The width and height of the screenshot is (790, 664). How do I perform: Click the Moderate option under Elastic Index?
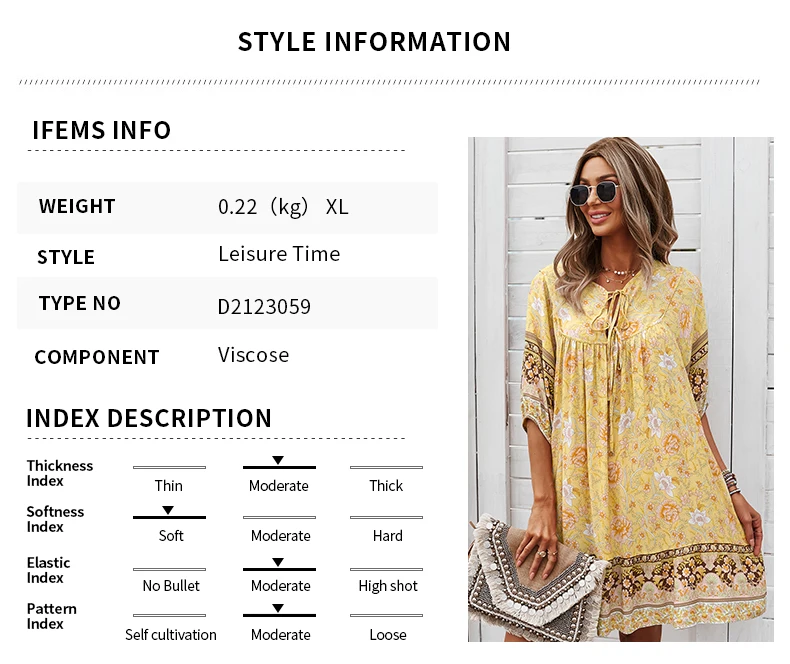tap(281, 586)
